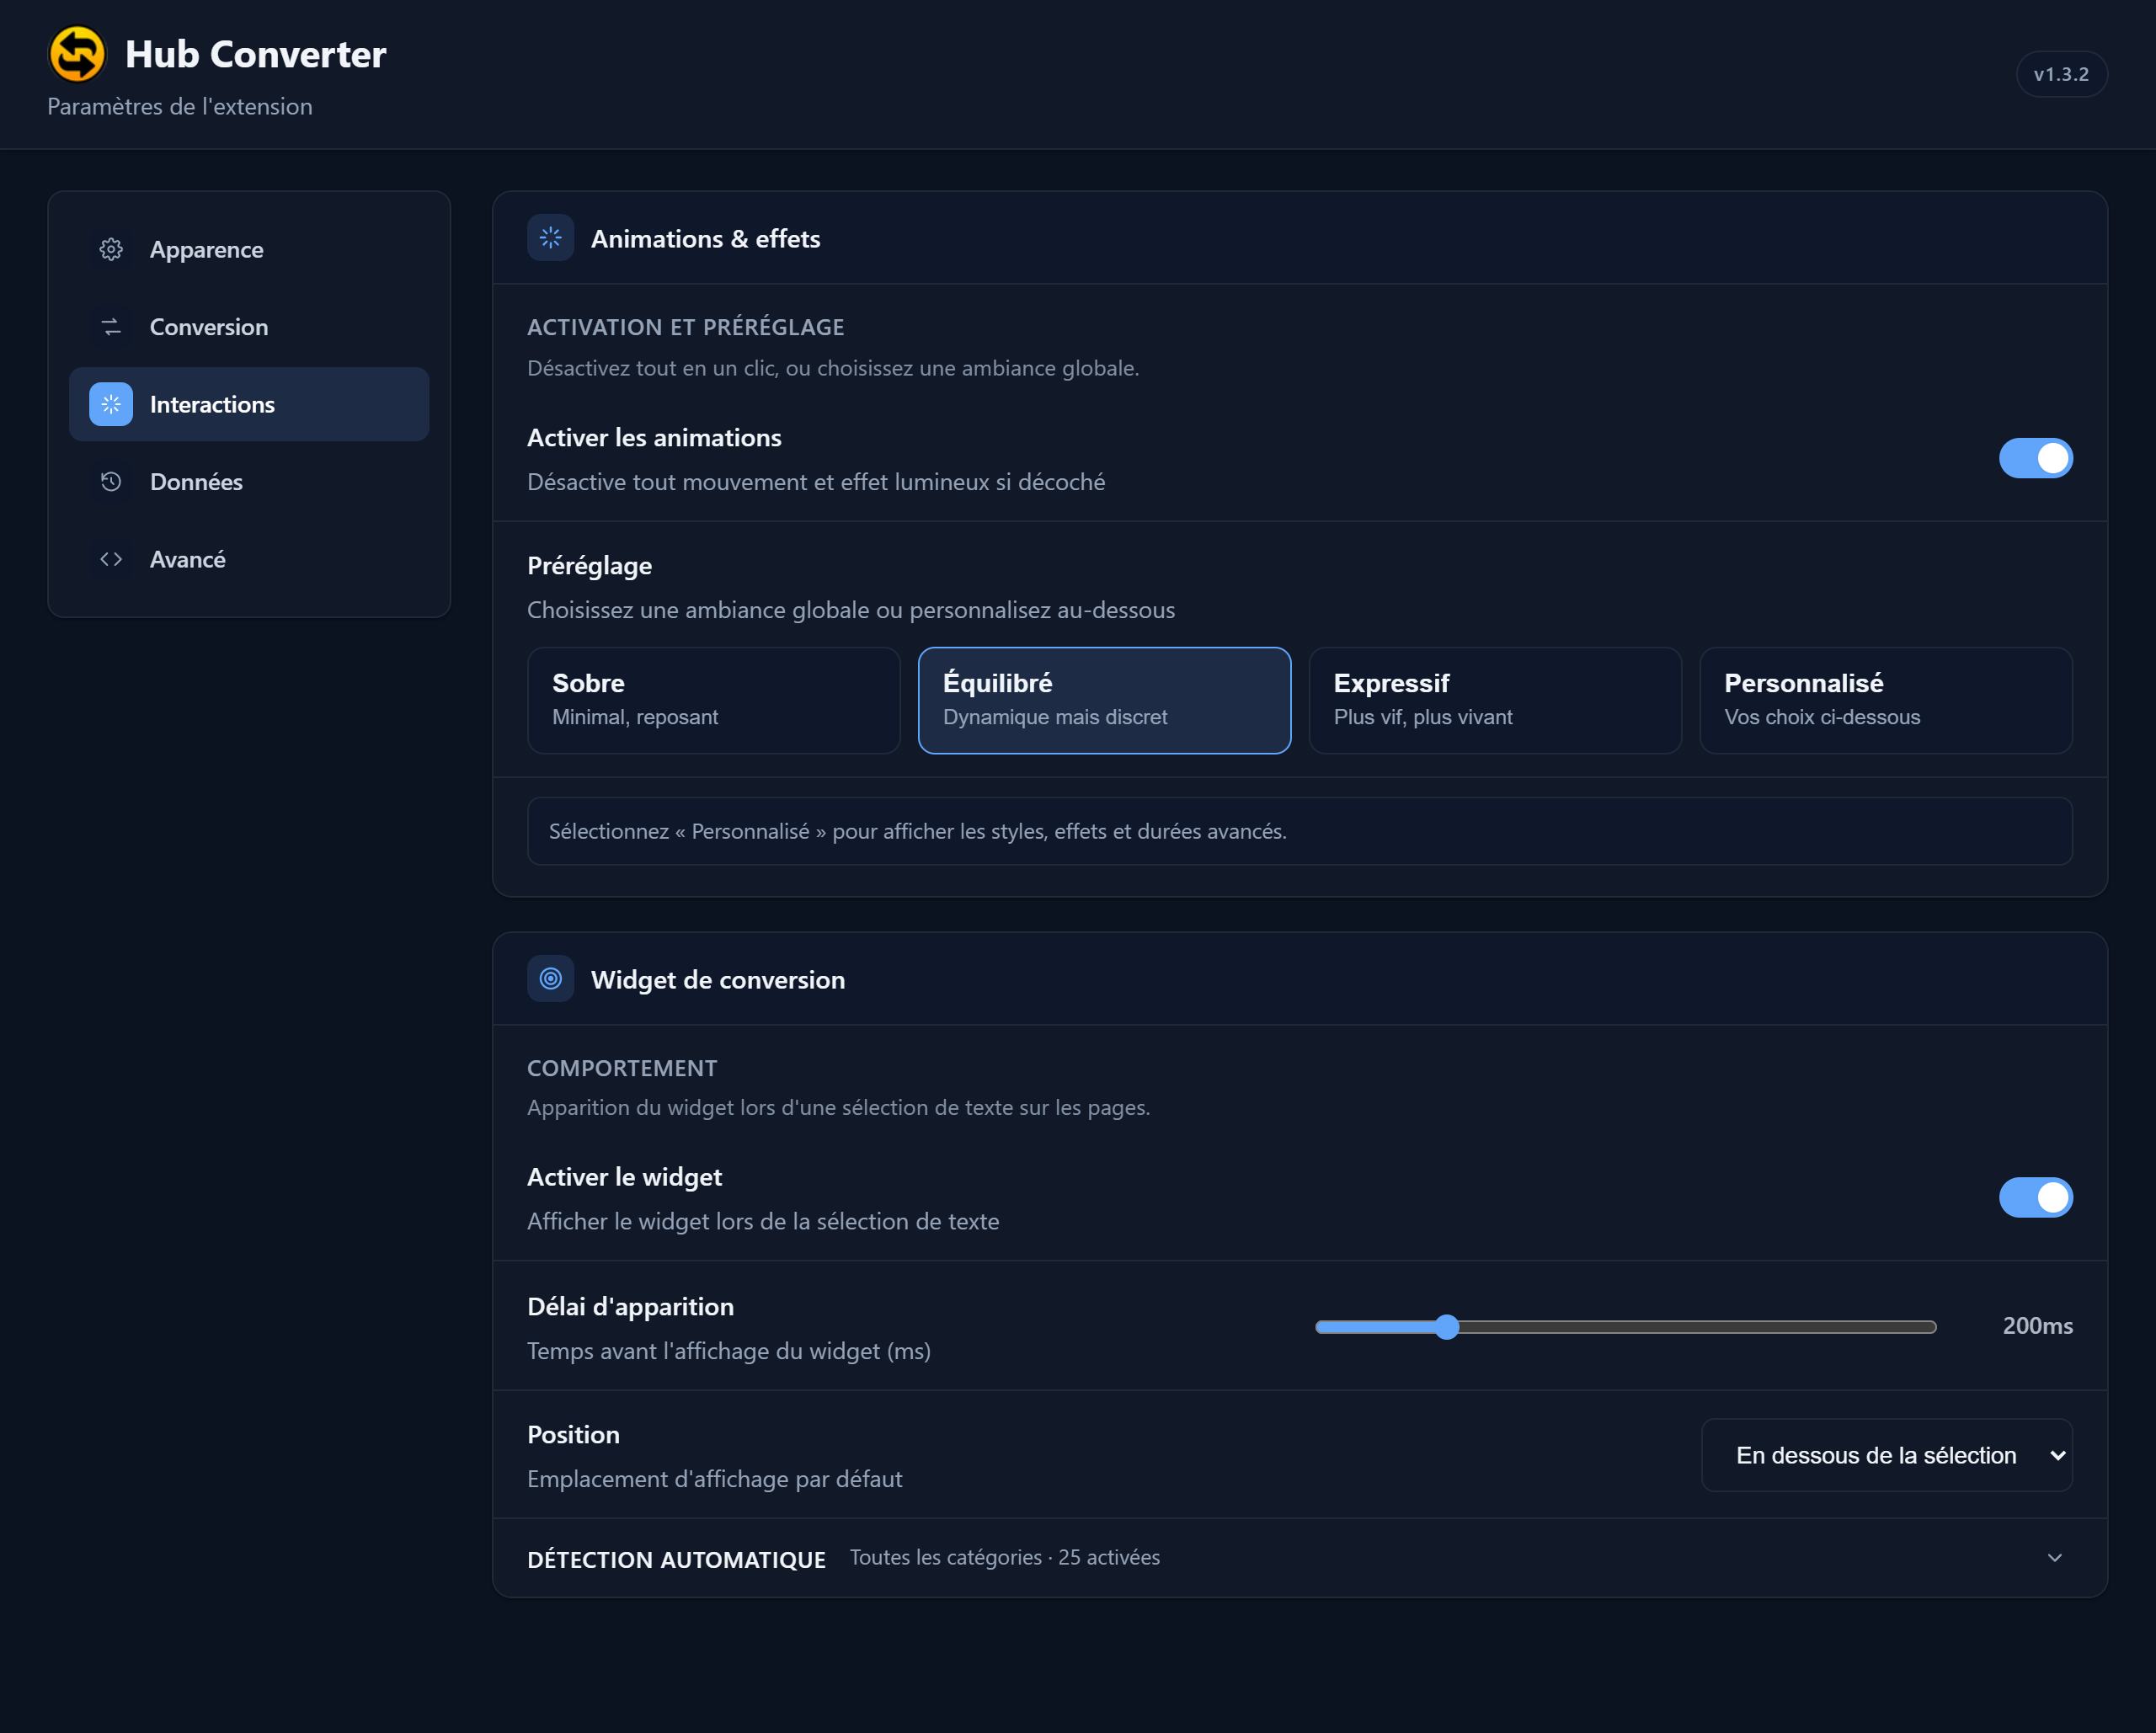Image resolution: width=2156 pixels, height=1733 pixels.
Task: Click the DÉTECTION AUTOMATIQUE heading
Action: [676, 1559]
